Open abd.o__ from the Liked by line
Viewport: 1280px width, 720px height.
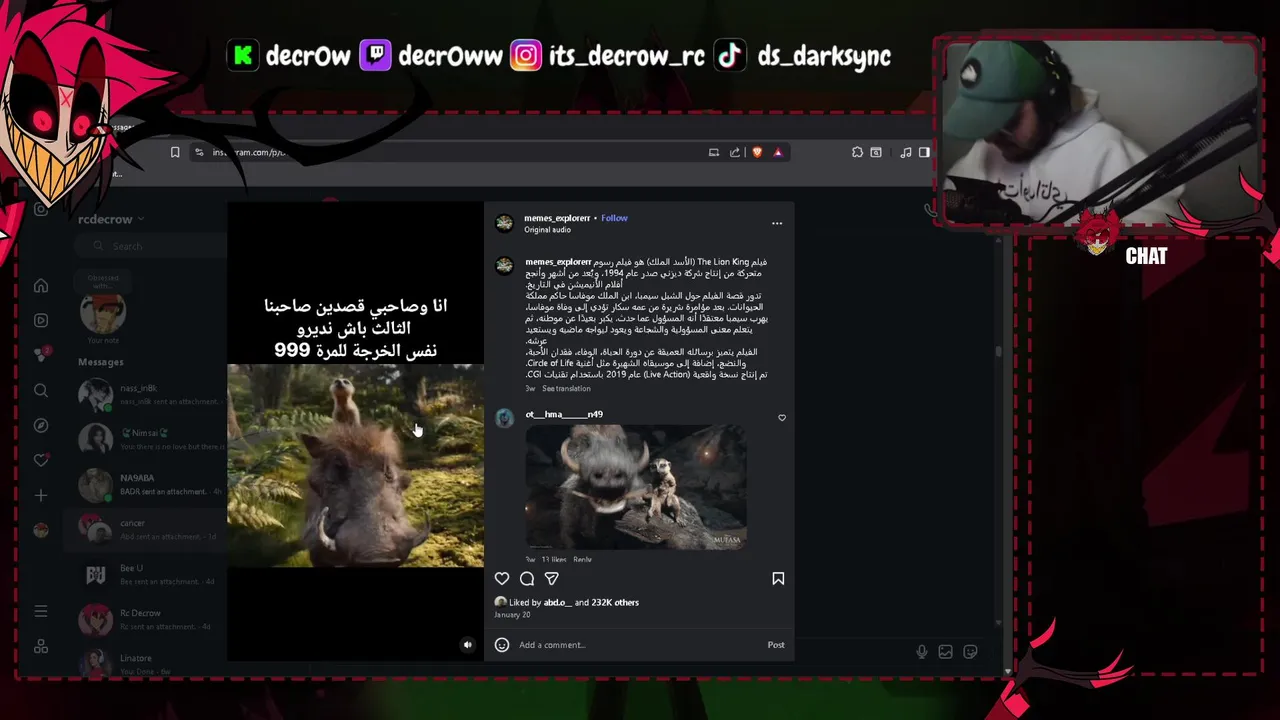557,602
